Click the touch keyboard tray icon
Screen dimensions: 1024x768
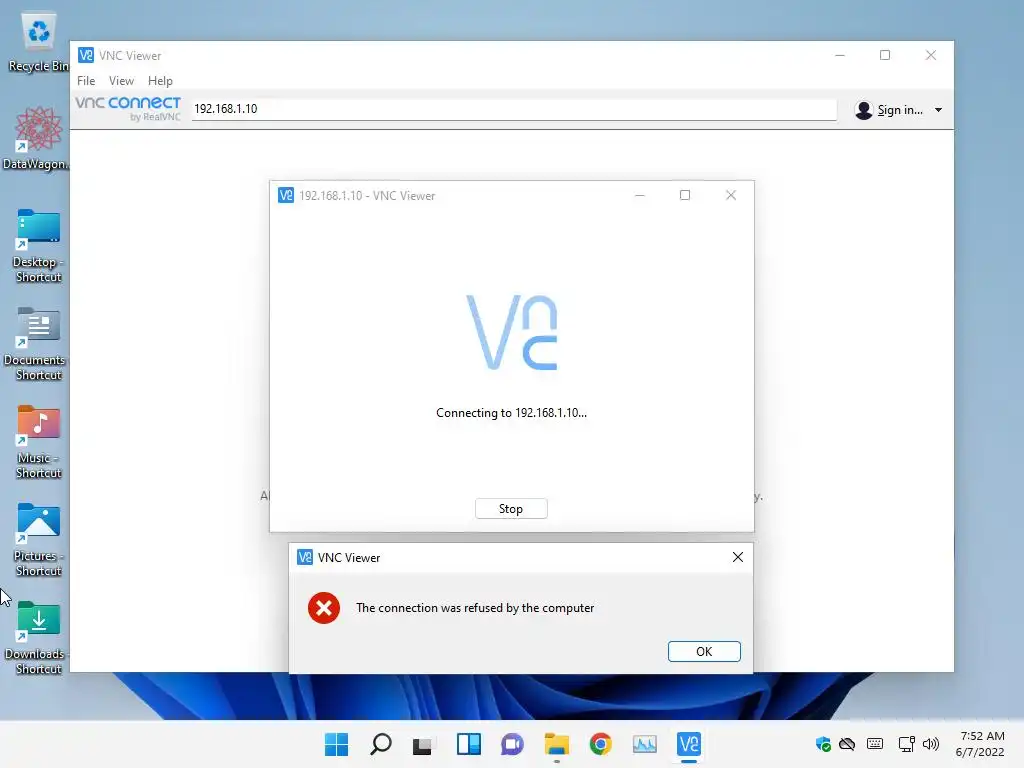[874, 744]
